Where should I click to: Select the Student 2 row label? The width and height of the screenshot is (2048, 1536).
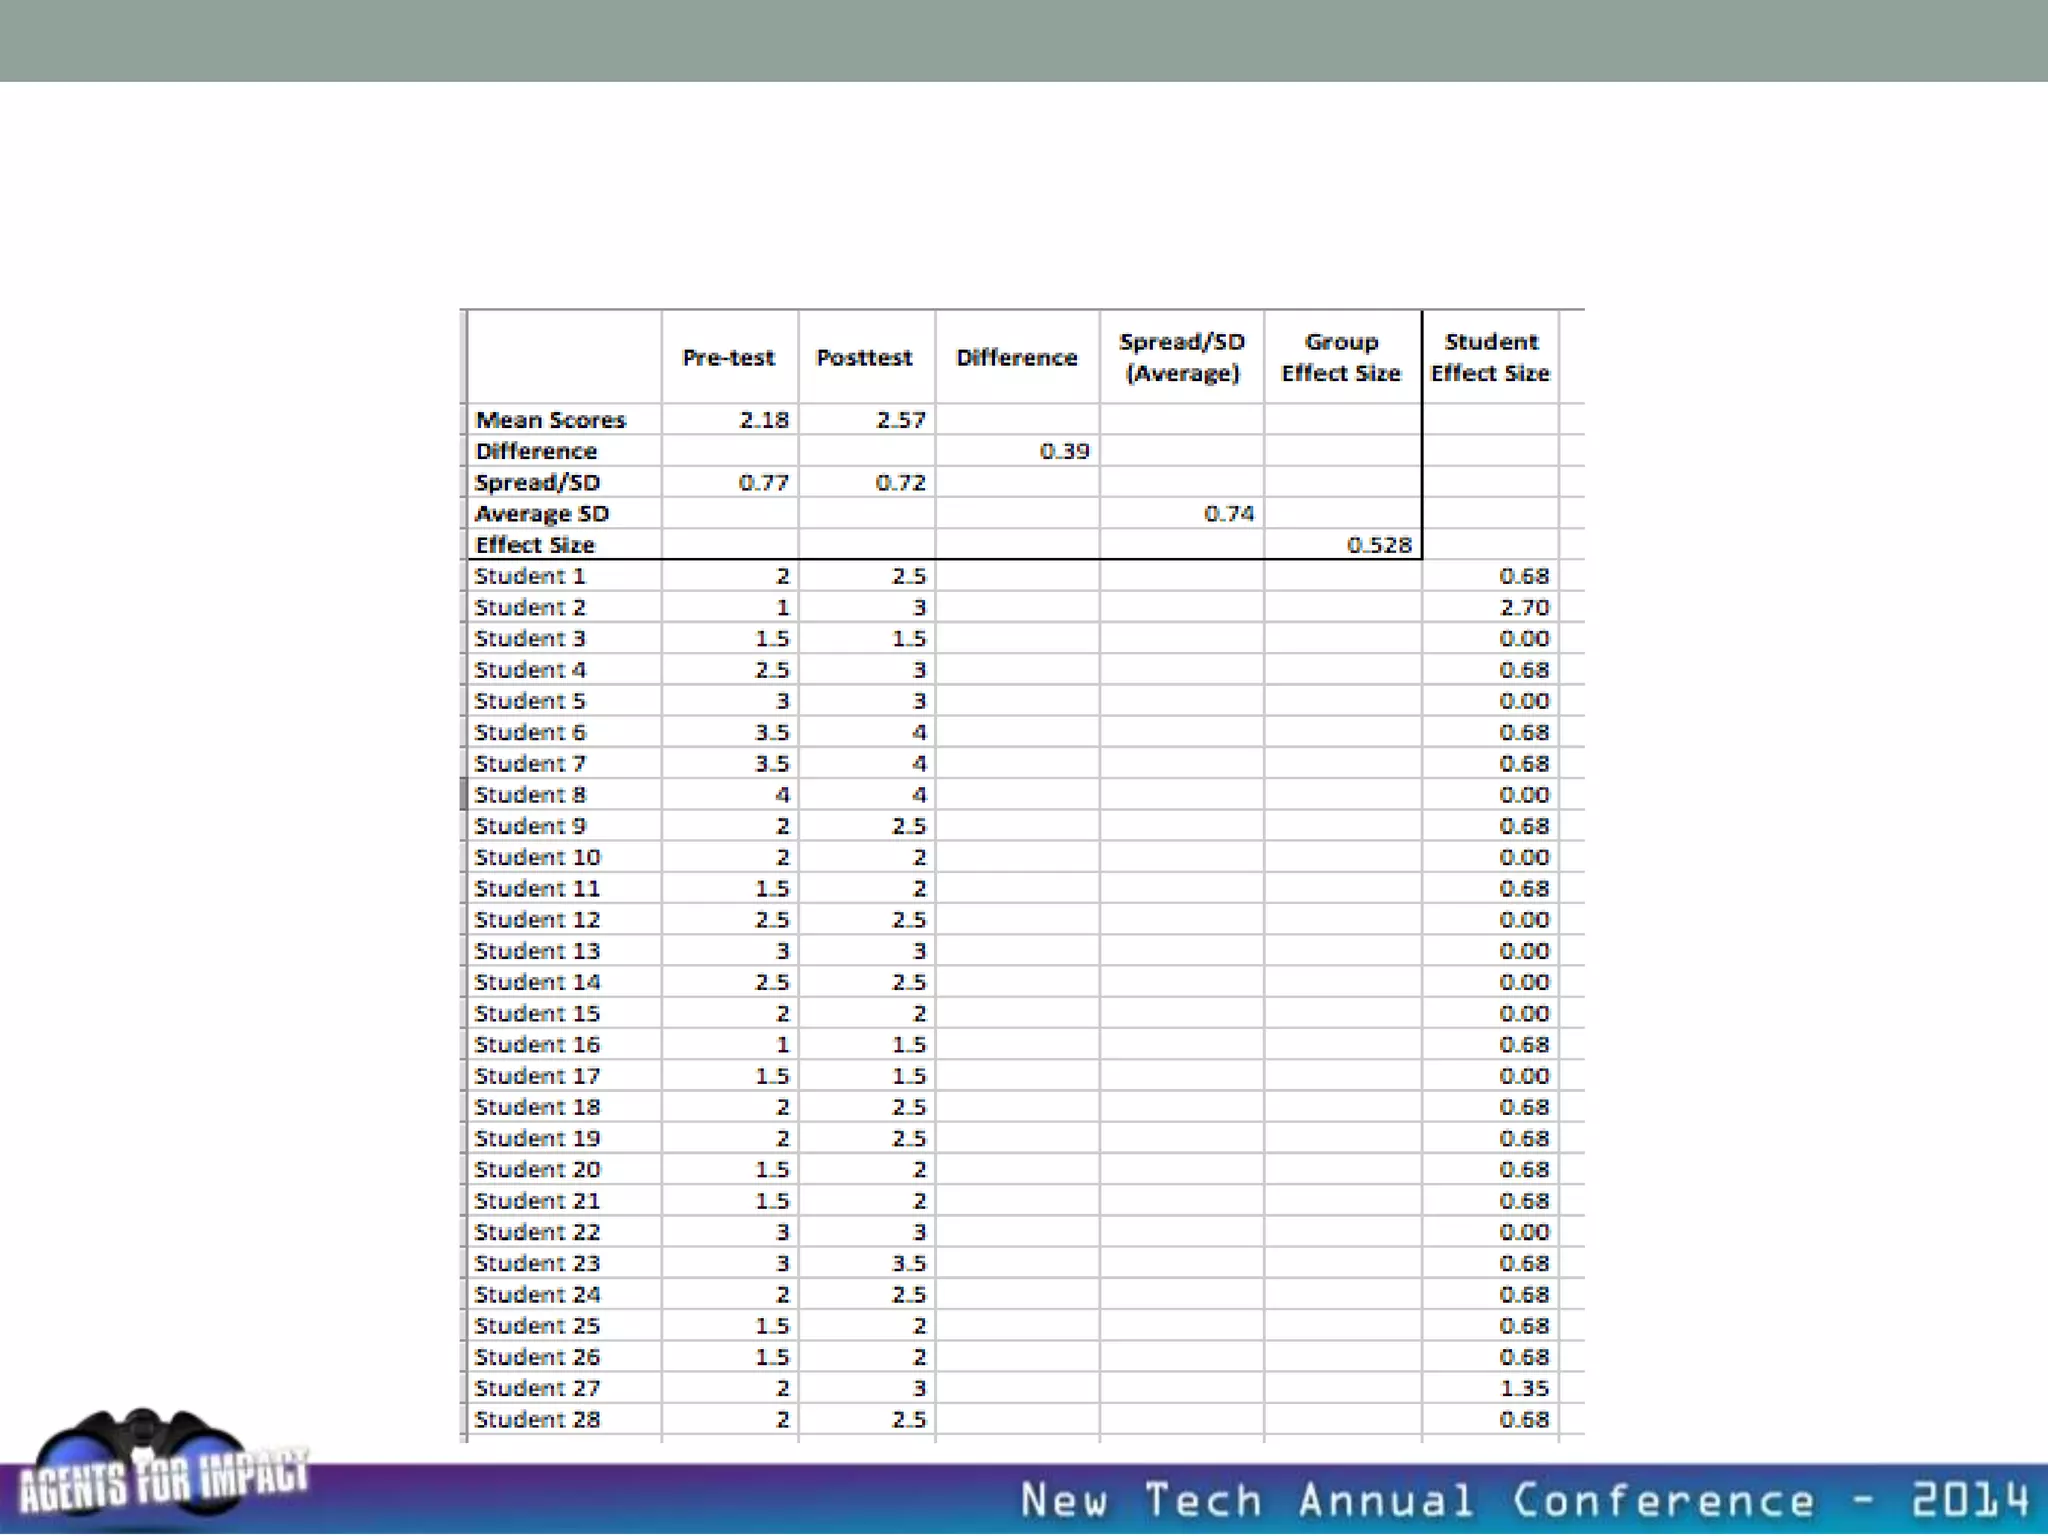(530, 608)
